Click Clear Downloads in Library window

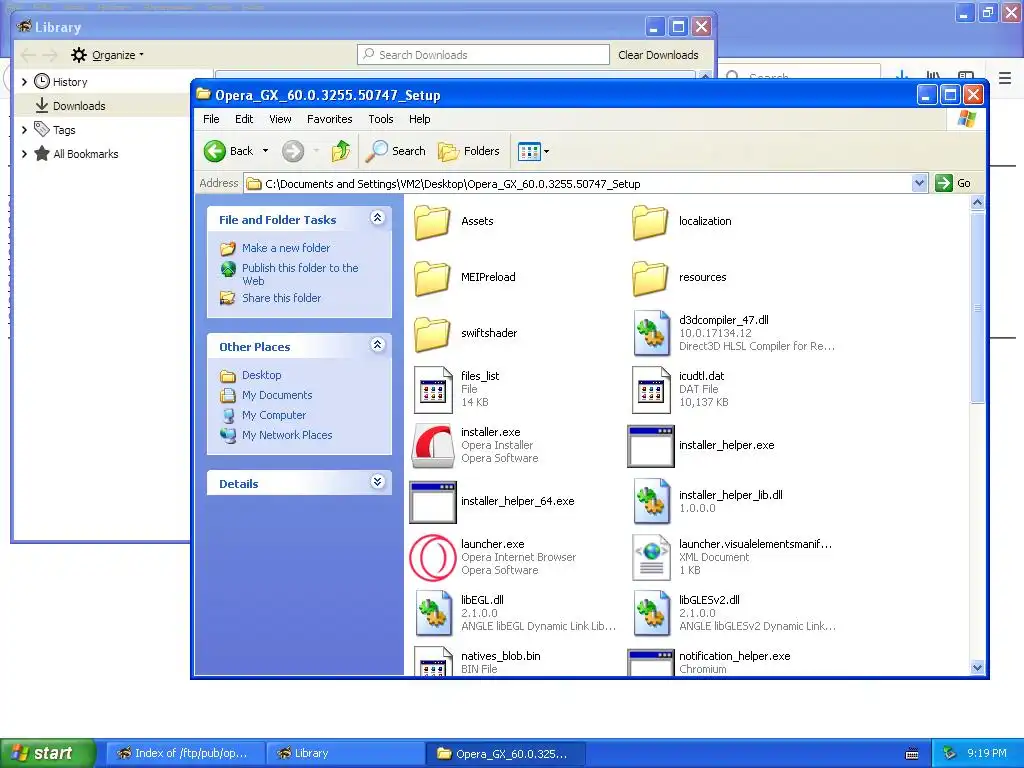658,55
